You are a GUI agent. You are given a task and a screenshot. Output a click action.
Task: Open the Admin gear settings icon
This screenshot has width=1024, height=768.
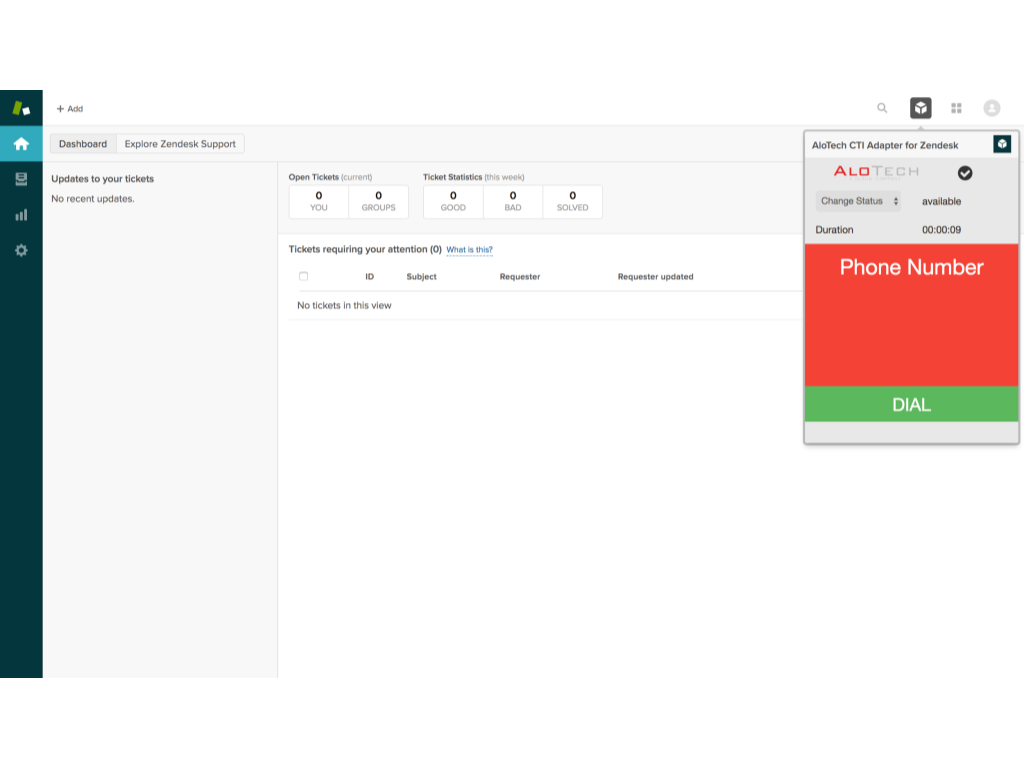click(21, 250)
